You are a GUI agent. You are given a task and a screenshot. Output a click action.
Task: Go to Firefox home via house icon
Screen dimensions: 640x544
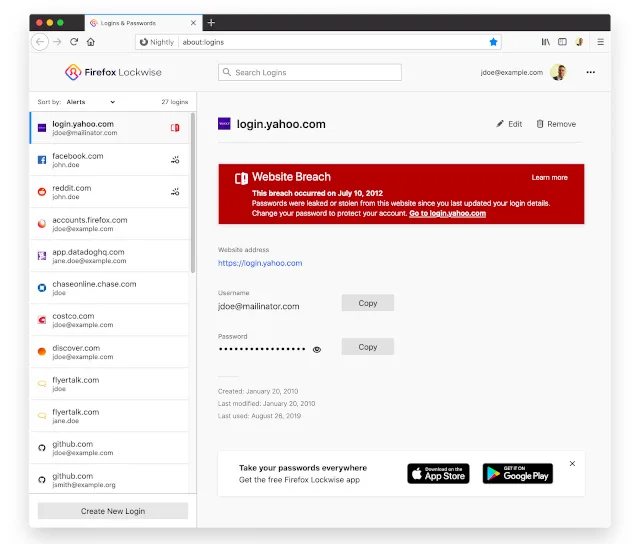91,42
